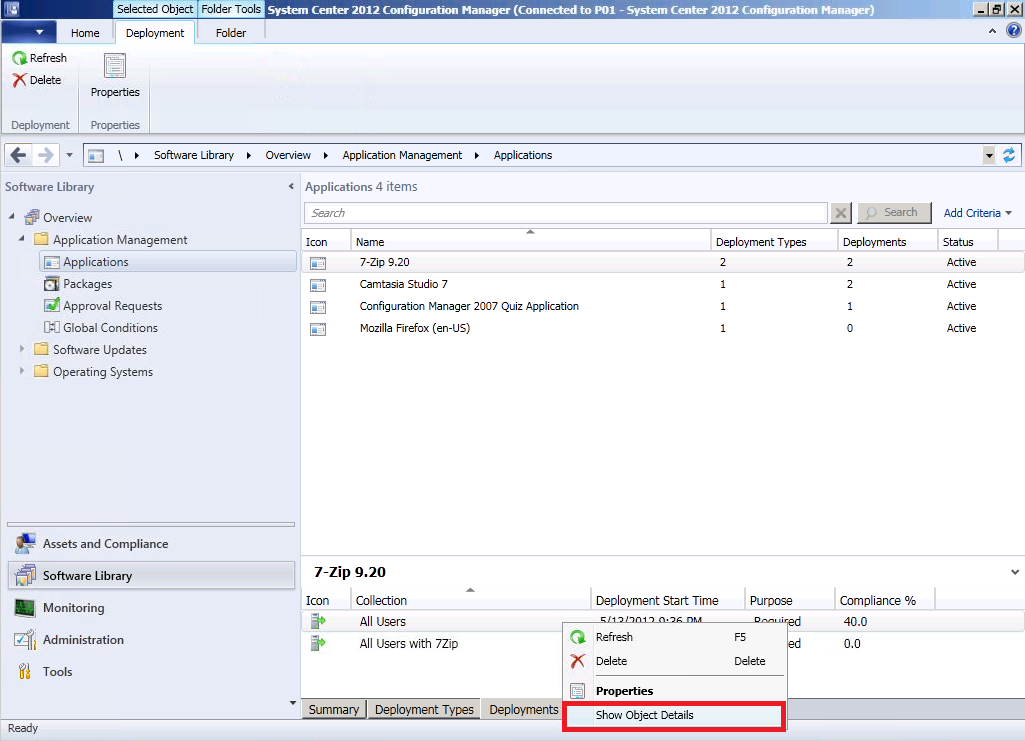The image size is (1025, 741).
Task: Select Applications node in the tree
Action: click(168, 262)
